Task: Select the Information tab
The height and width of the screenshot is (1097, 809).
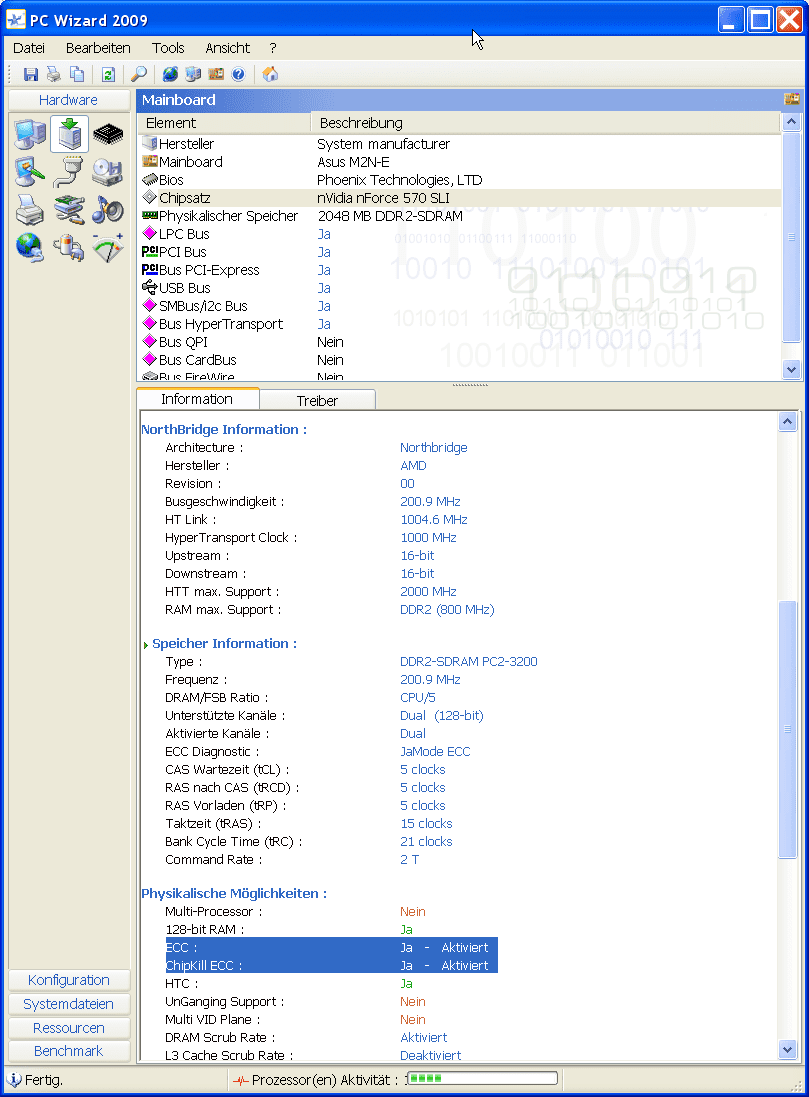Action: pos(197,399)
